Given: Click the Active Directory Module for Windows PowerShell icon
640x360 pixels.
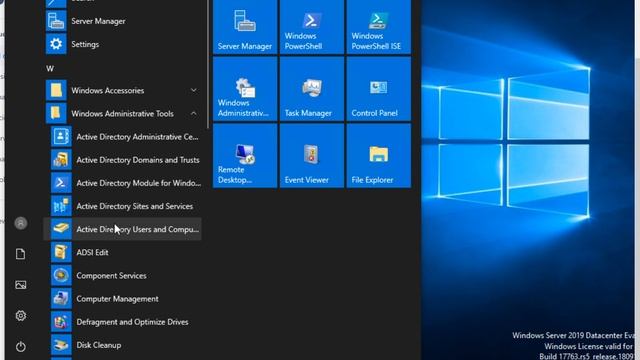Looking at the screenshot, I should pos(61,183).
